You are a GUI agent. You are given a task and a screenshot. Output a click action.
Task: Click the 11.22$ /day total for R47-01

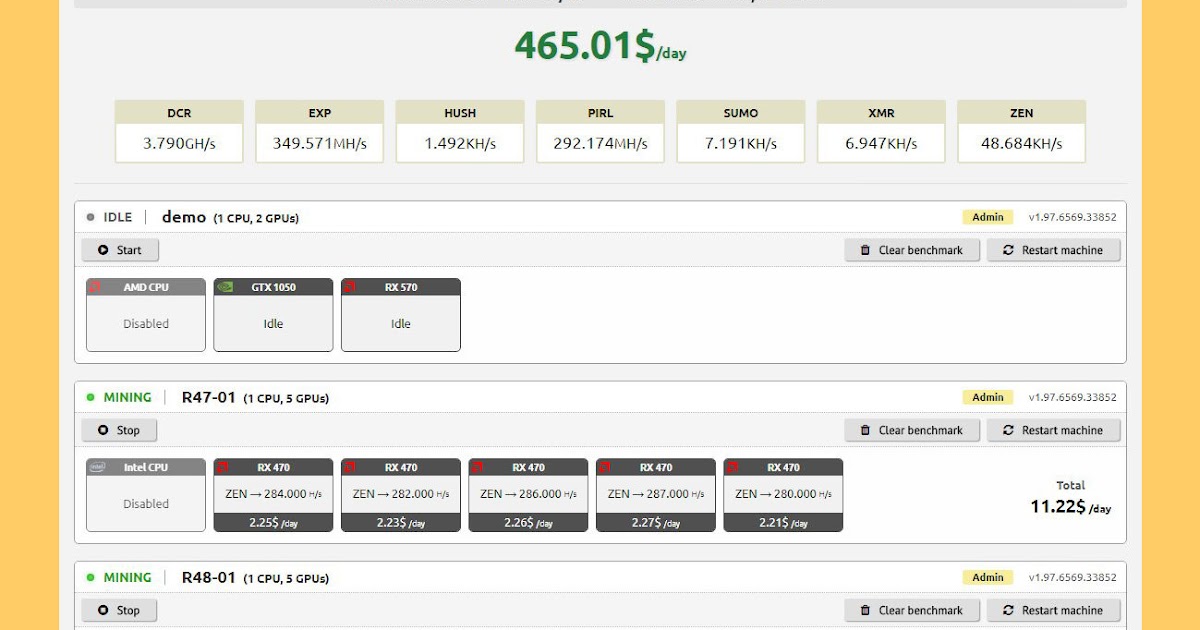[x=1071, y=507]
